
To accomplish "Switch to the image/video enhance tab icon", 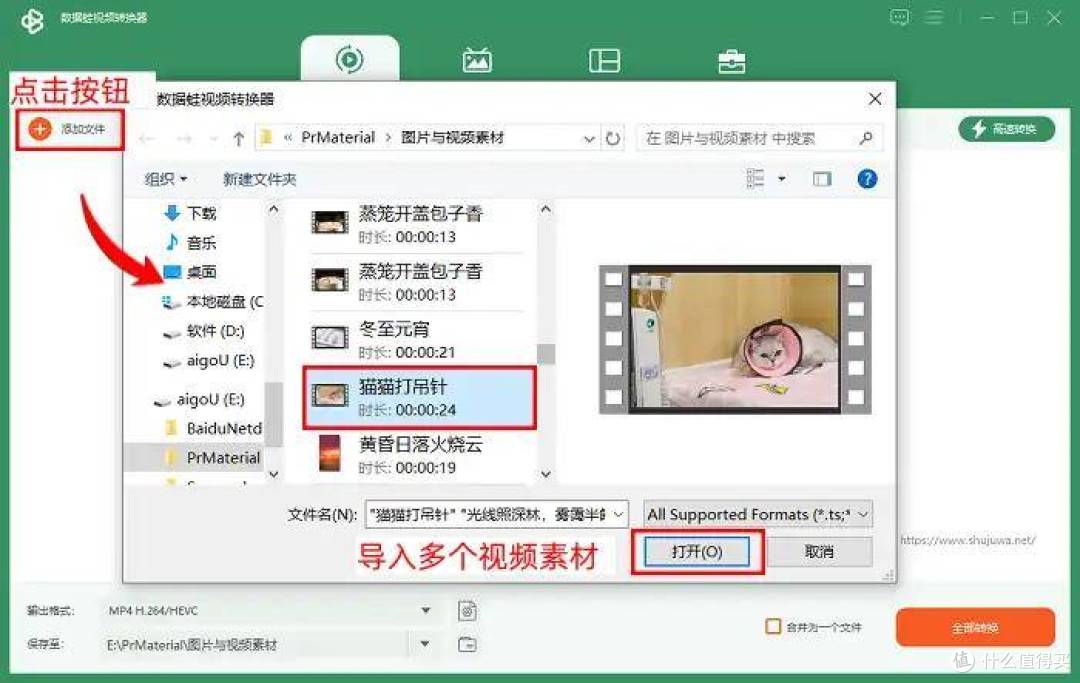I will (477, 60).
